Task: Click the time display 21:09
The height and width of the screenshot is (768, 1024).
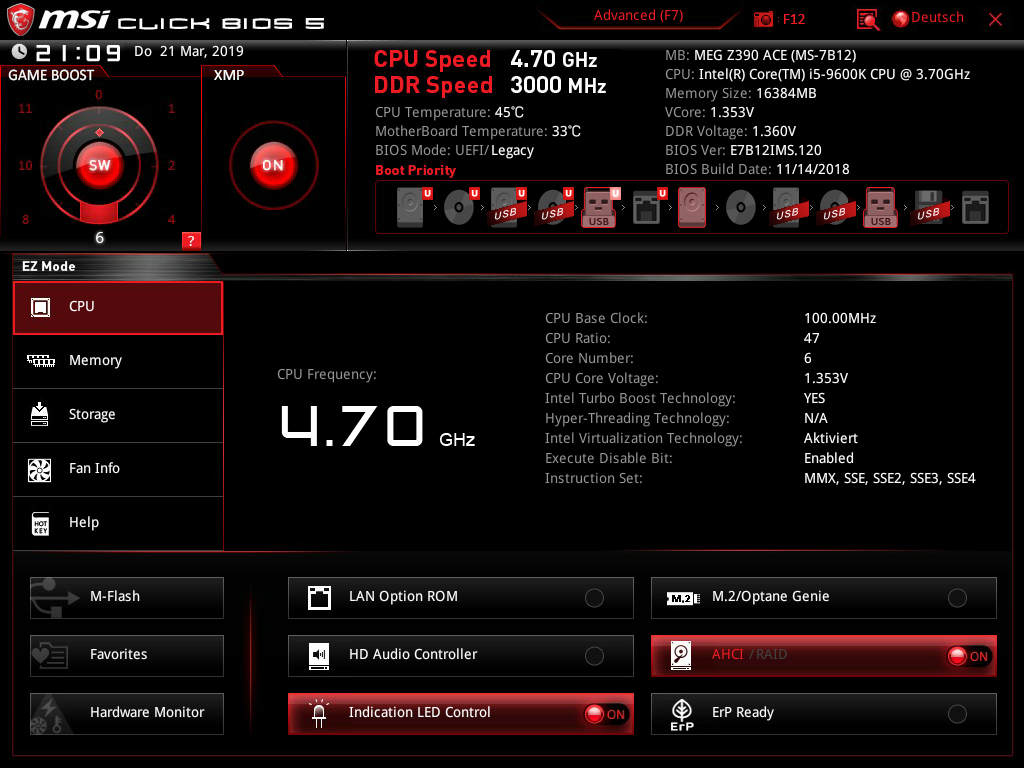Action: pos(78,52)
